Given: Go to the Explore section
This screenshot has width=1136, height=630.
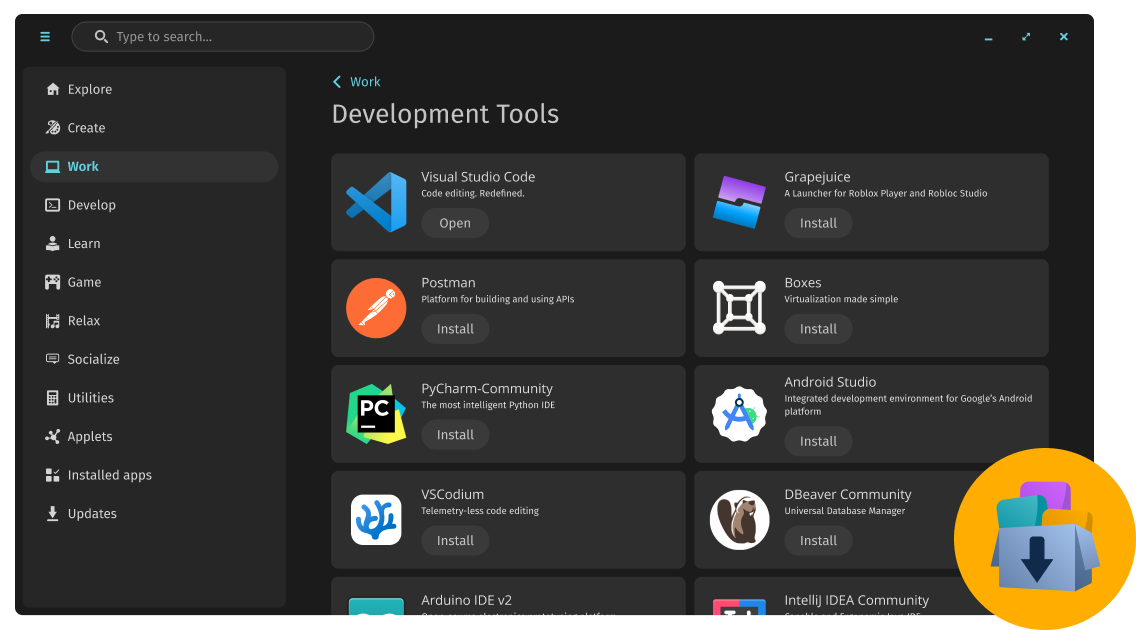Looking at the screenshot, I should click(x=154, y=89).
